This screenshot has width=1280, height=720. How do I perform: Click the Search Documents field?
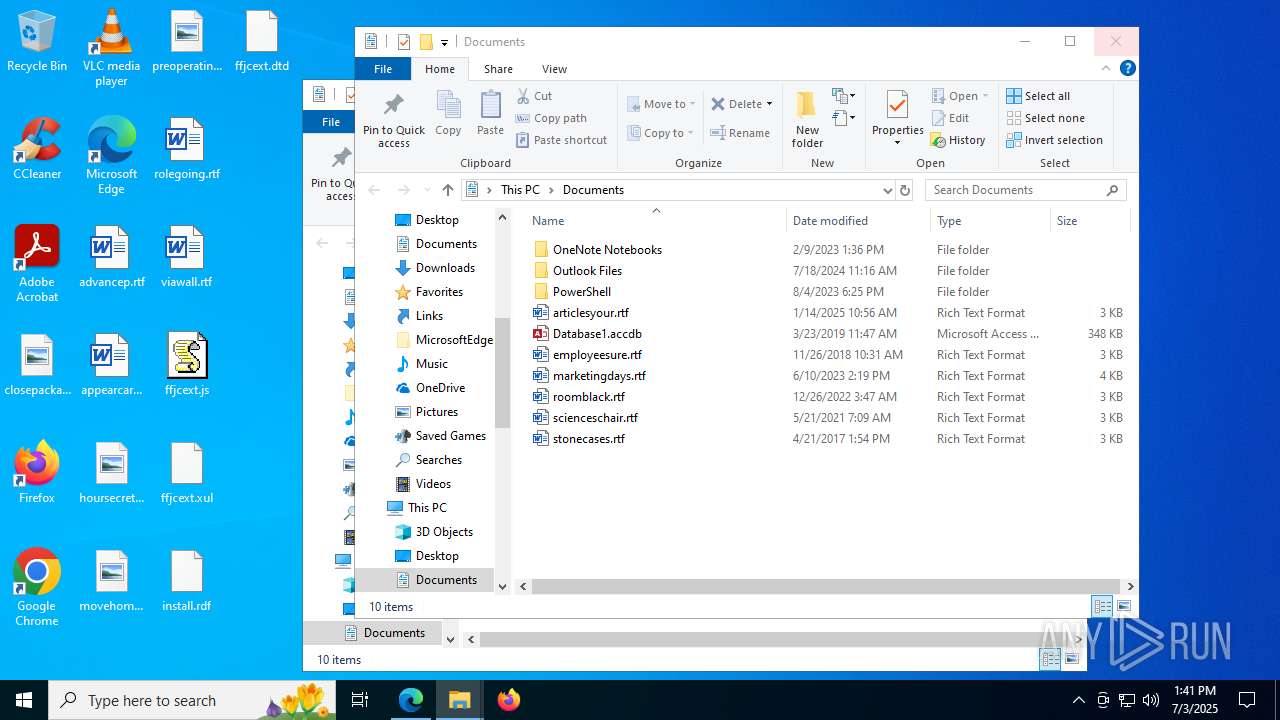(1025, 190)
